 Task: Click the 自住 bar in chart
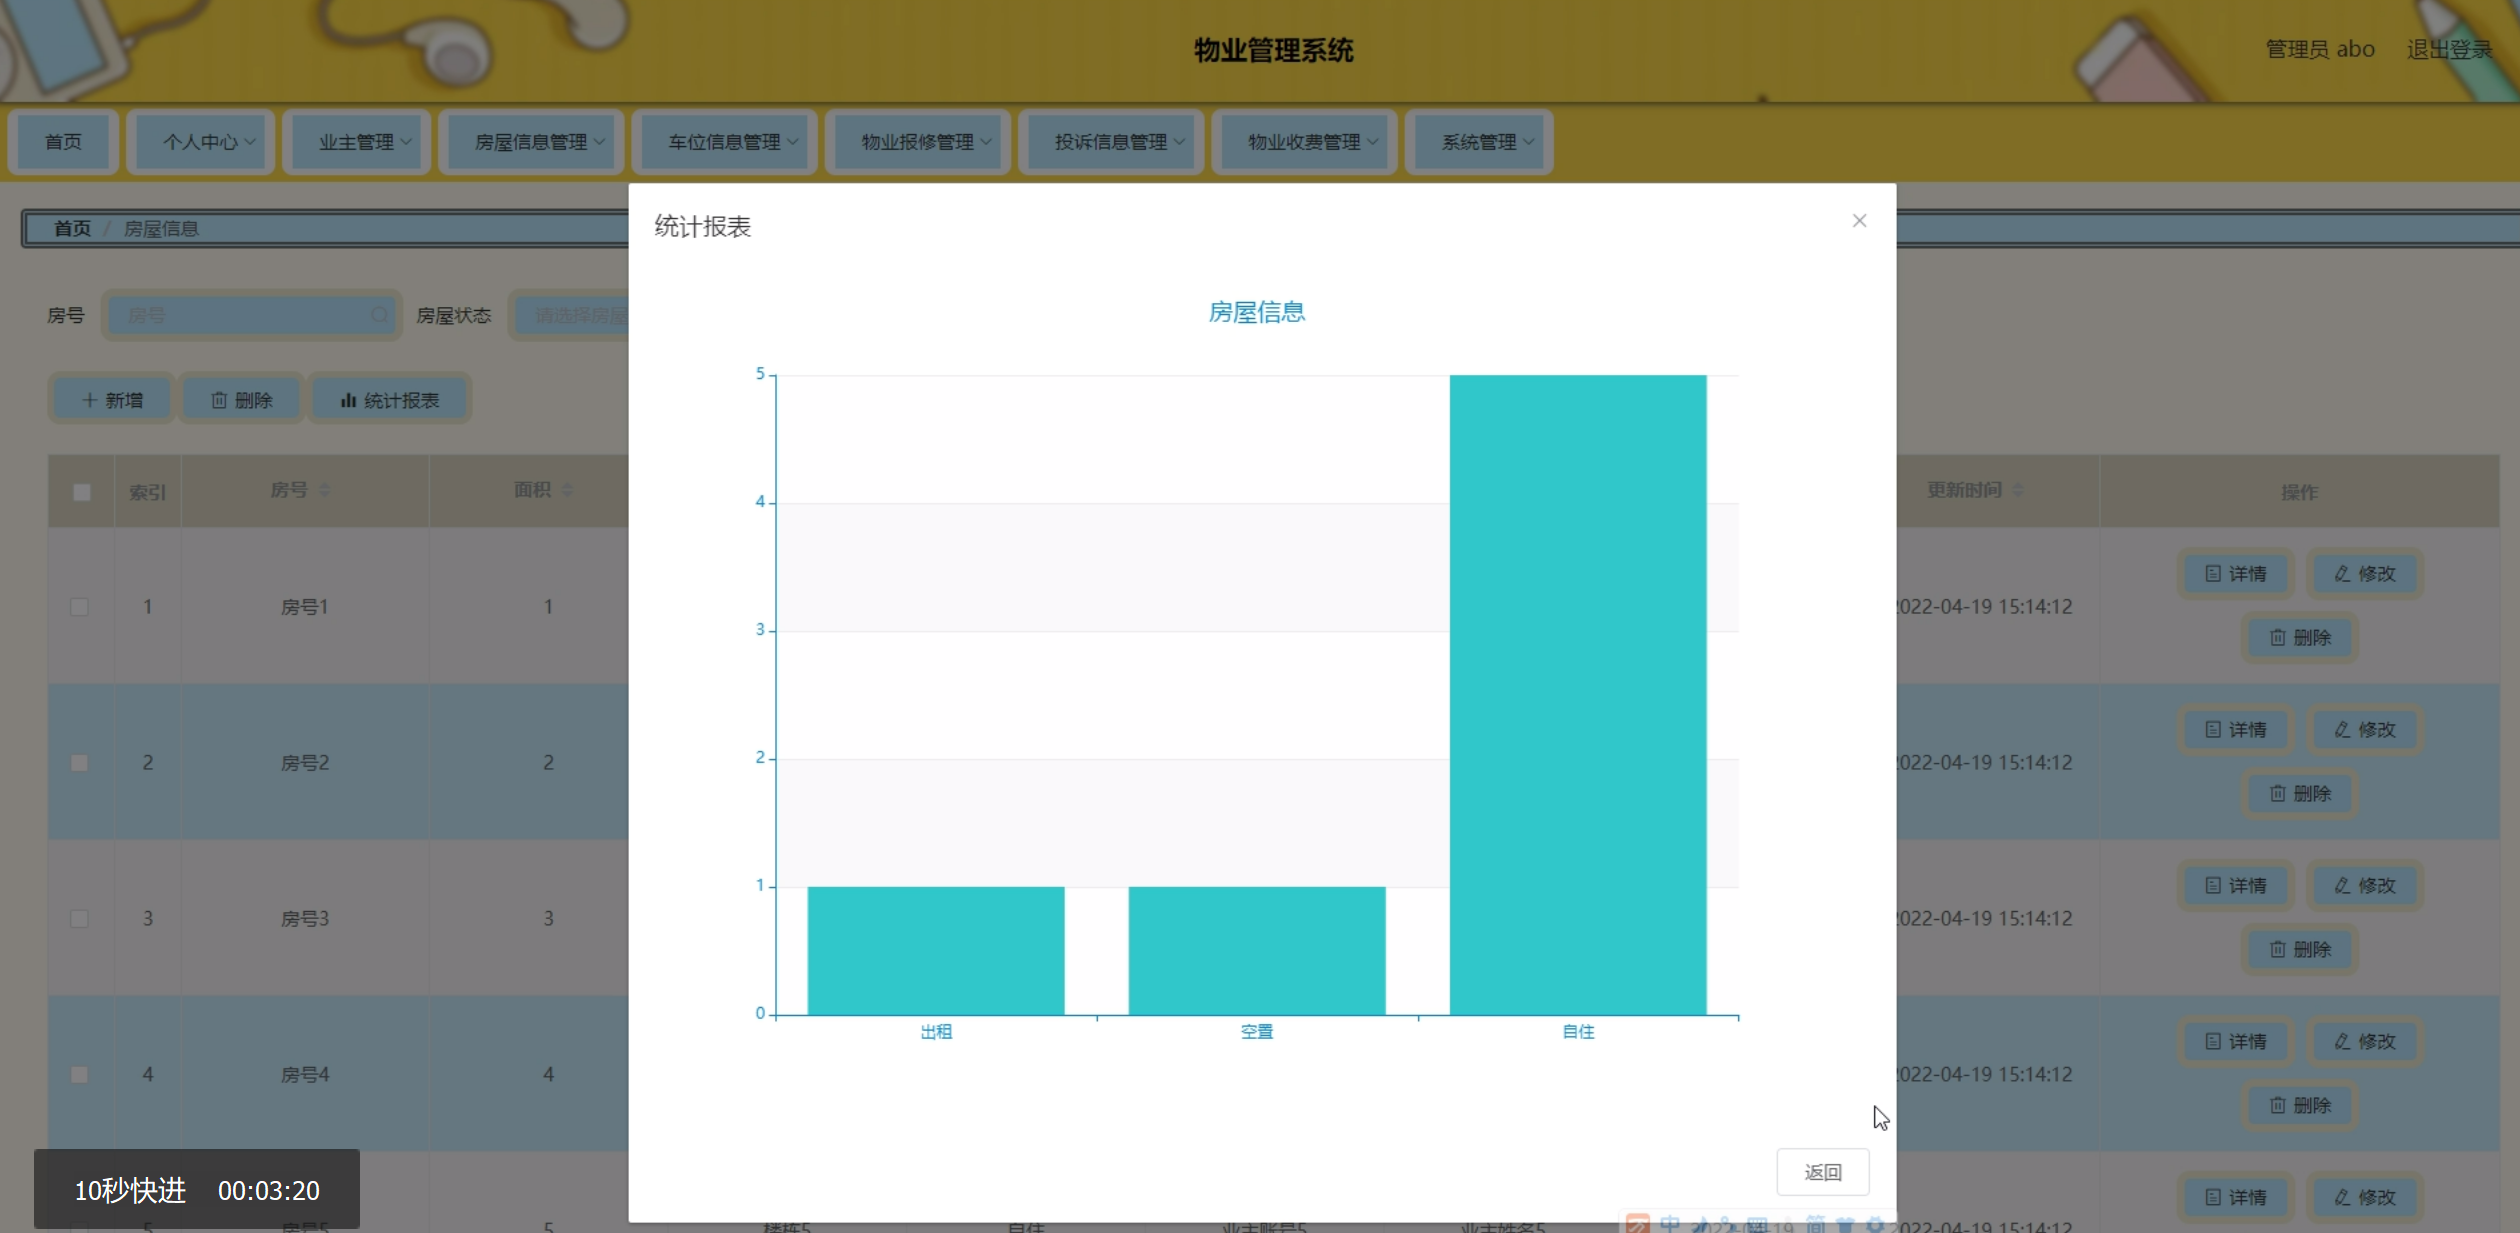point(1577,695)
